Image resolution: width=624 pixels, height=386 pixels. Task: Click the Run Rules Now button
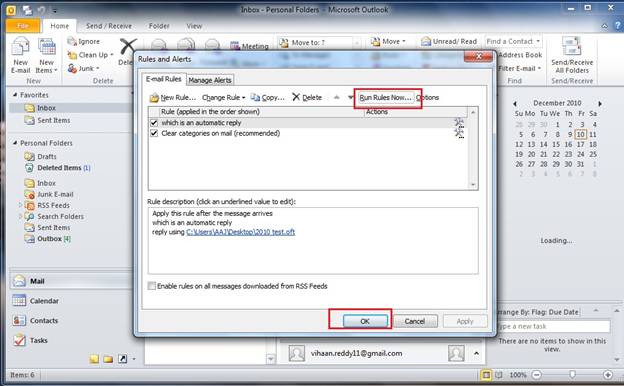[x=385, y=97]
